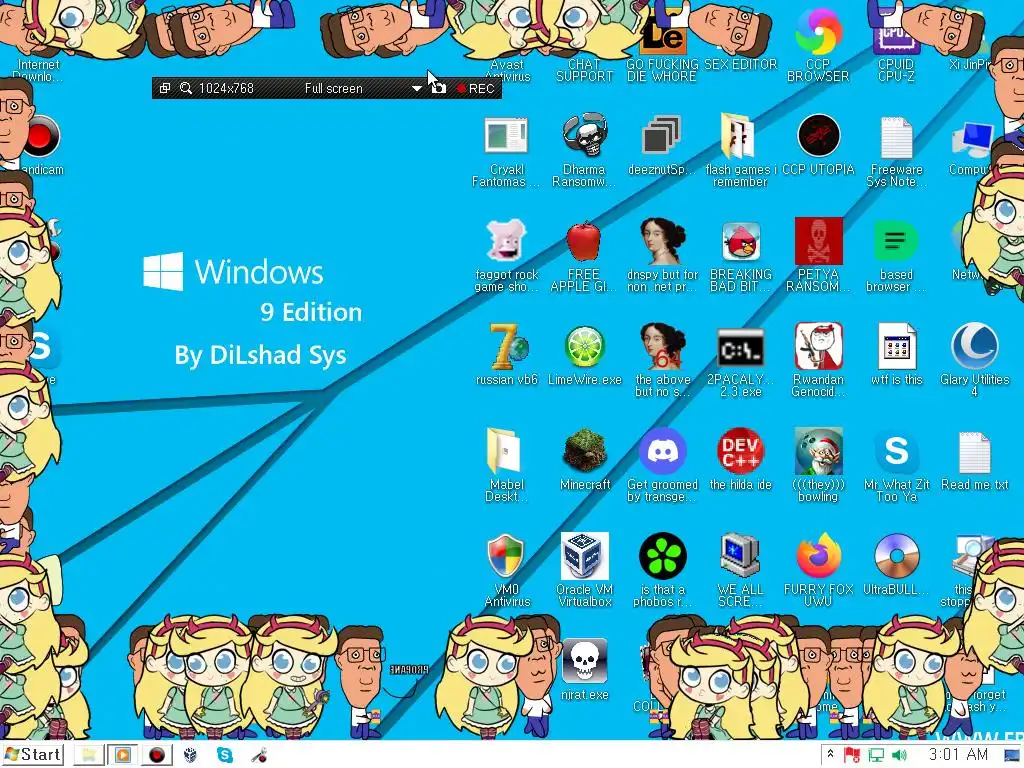
Task: Click the red flag tray icon
Action: pos(852,756)
